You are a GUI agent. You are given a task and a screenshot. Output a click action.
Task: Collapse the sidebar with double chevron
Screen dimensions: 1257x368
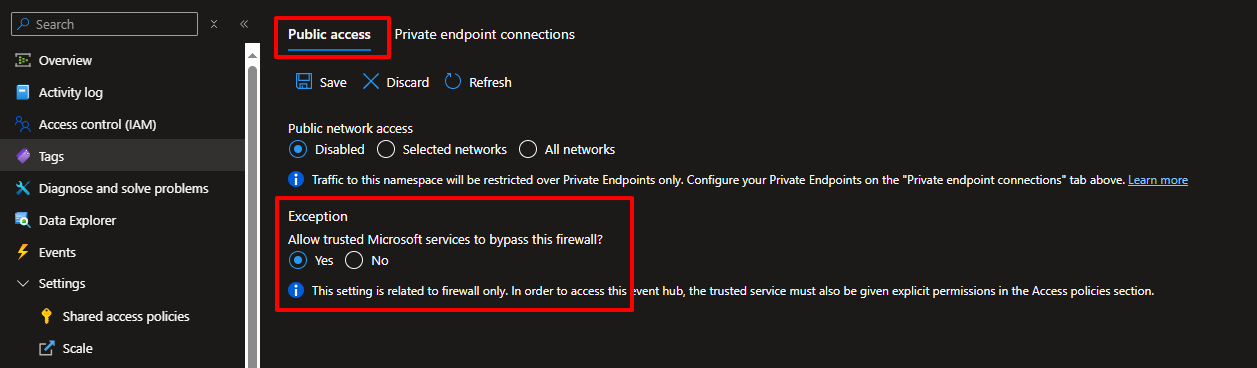[244, 24]
